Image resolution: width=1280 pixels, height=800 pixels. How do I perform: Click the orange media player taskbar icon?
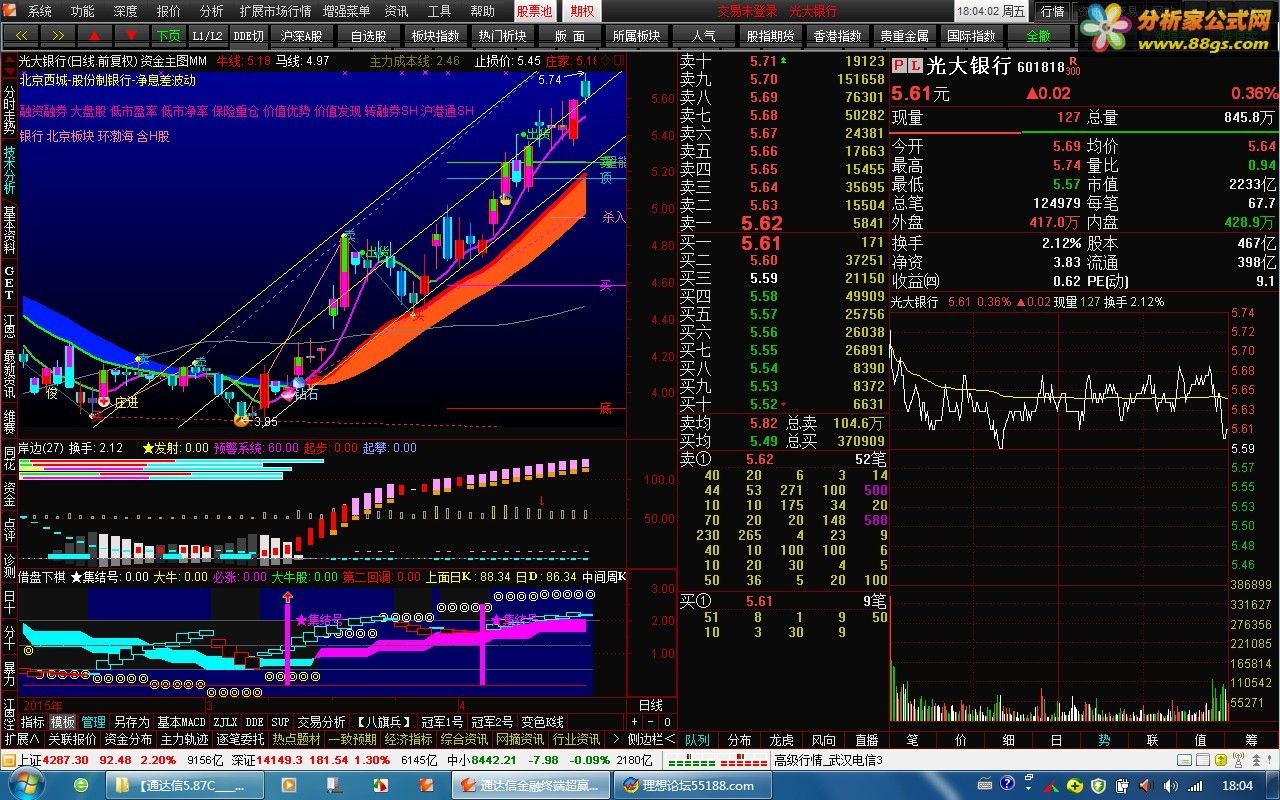[x=289, y=785]
